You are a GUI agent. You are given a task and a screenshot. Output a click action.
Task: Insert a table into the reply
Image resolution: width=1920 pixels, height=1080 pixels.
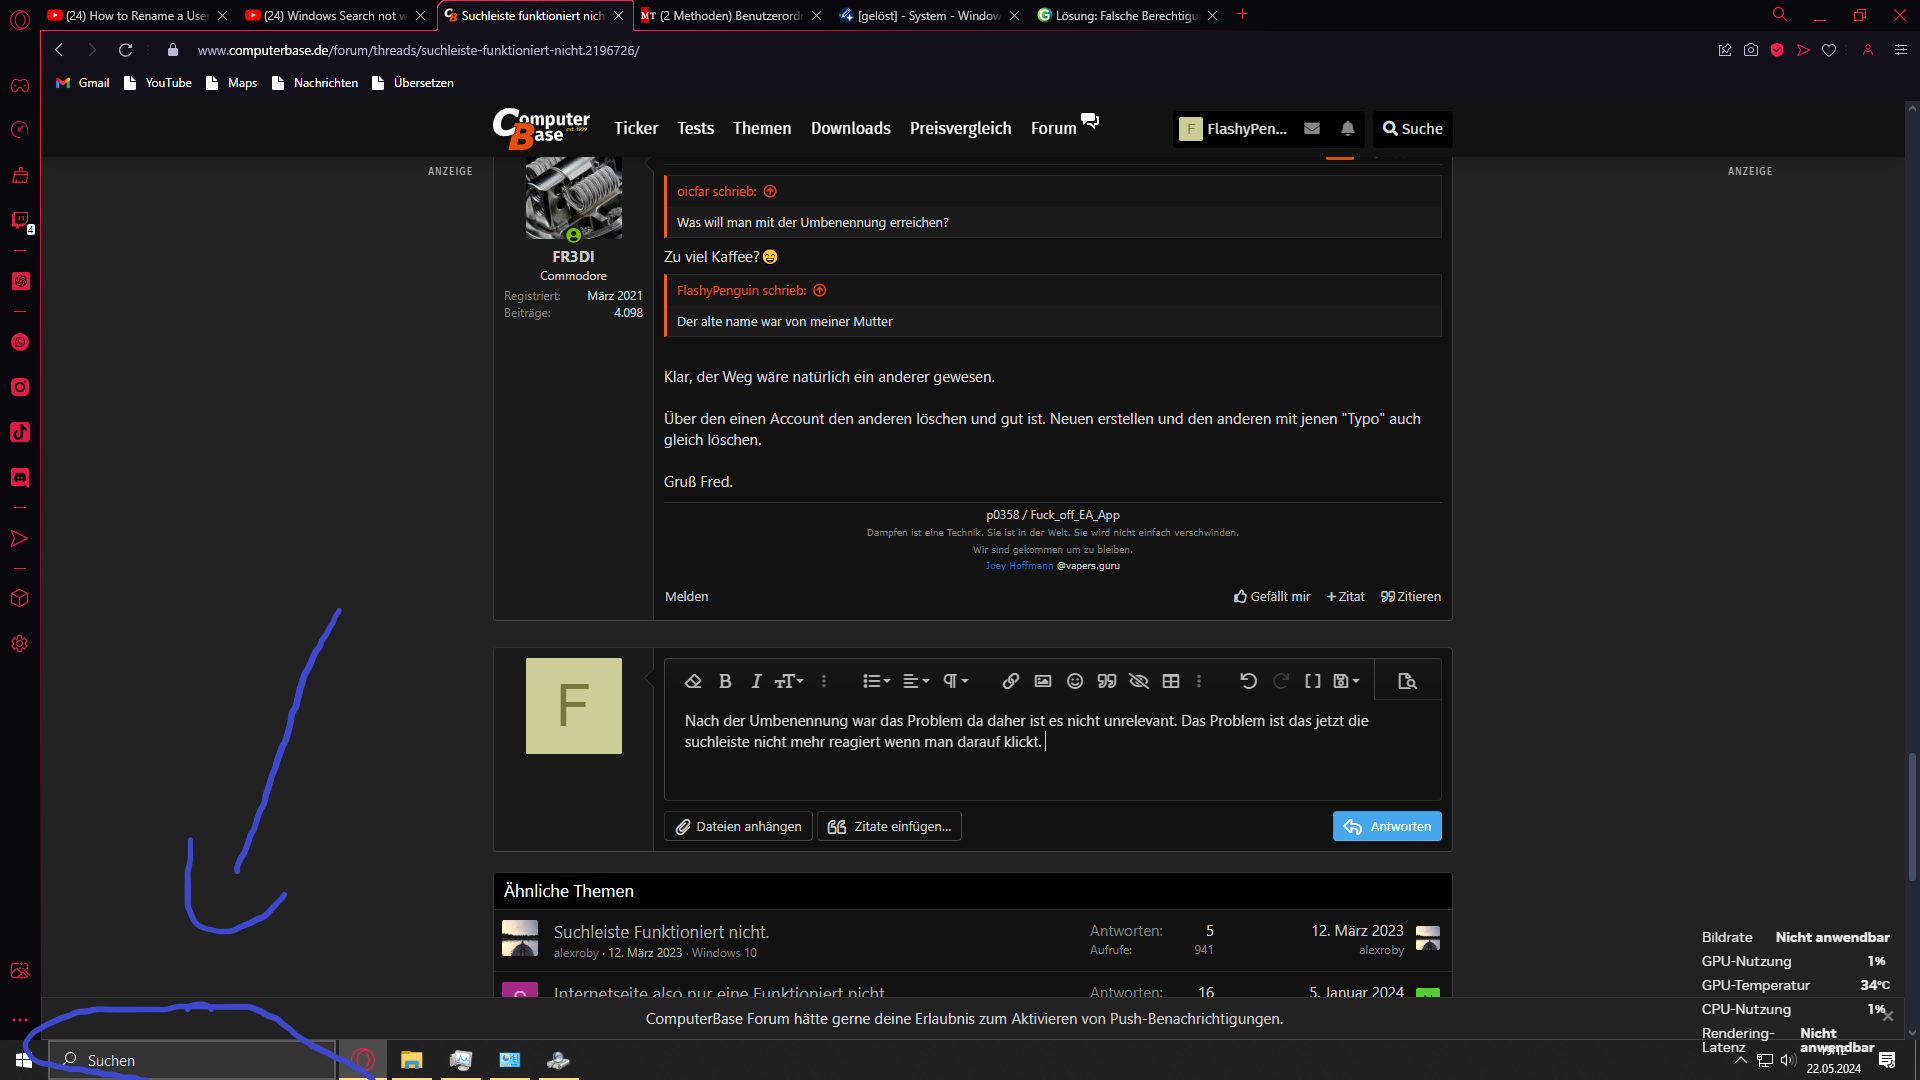1171,681
